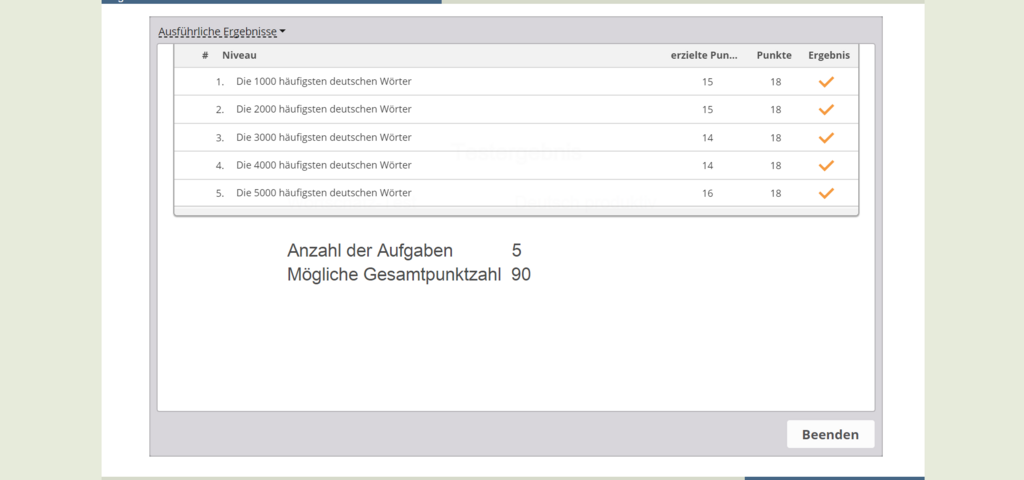Click the # column header

click(205, 56)
